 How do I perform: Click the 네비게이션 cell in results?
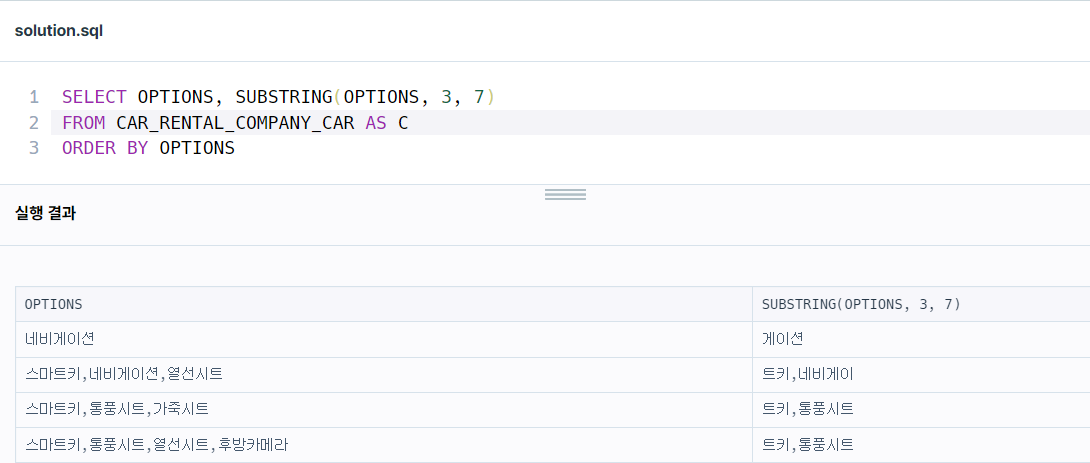click(384, 339)
